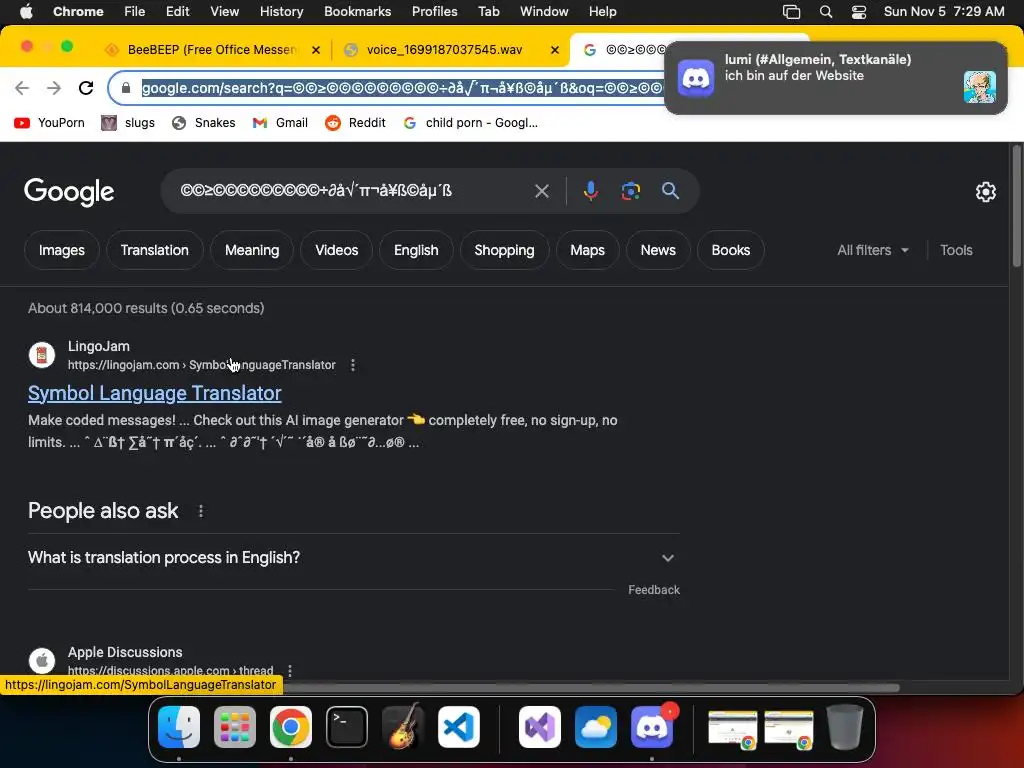This screenshot has height=768, width=1024.
Task: Start voice search with microphone icon
Action: click(x=590, y=191)
